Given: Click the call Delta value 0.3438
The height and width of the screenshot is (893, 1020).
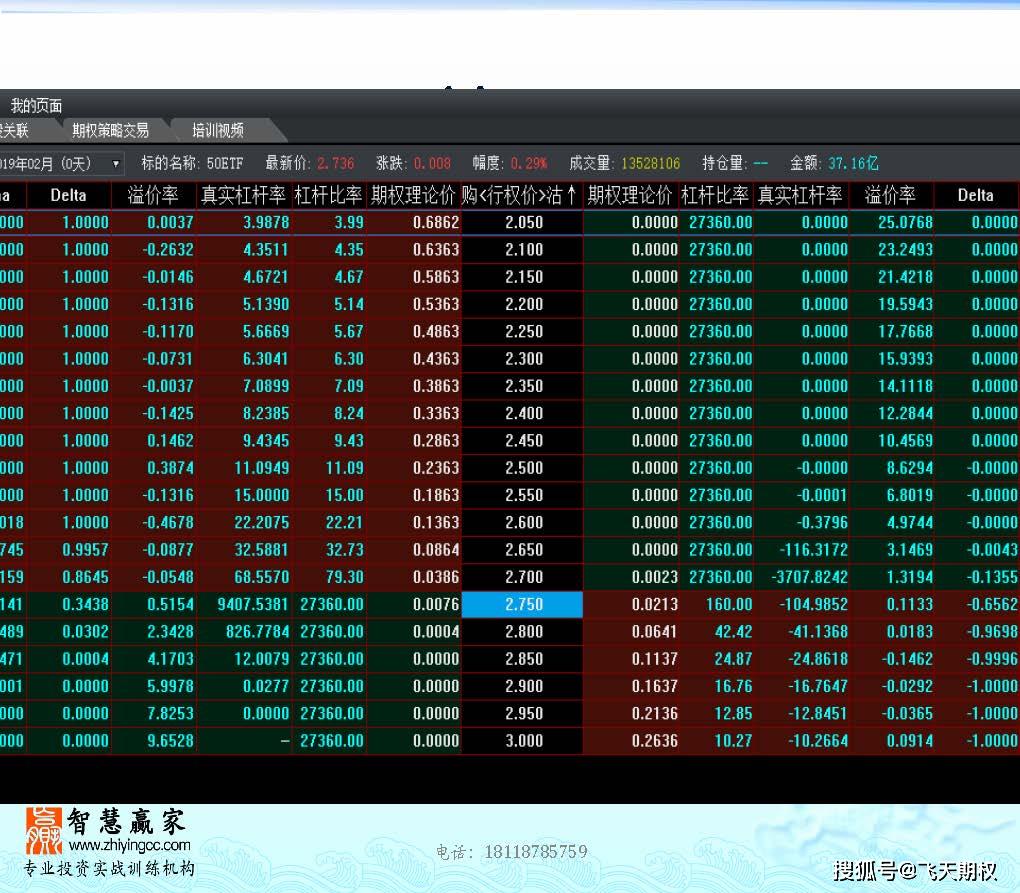Looking at the screenshot, I should click(x=85, y=604).
